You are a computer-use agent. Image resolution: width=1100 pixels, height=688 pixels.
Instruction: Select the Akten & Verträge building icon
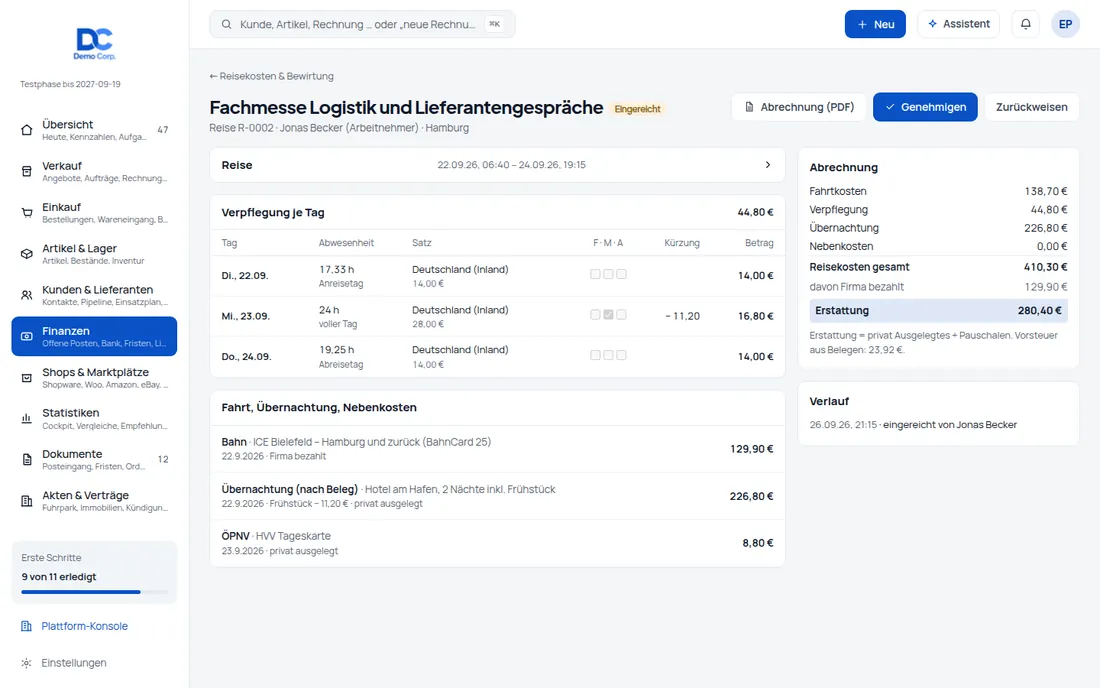click(x=27, y=501)
